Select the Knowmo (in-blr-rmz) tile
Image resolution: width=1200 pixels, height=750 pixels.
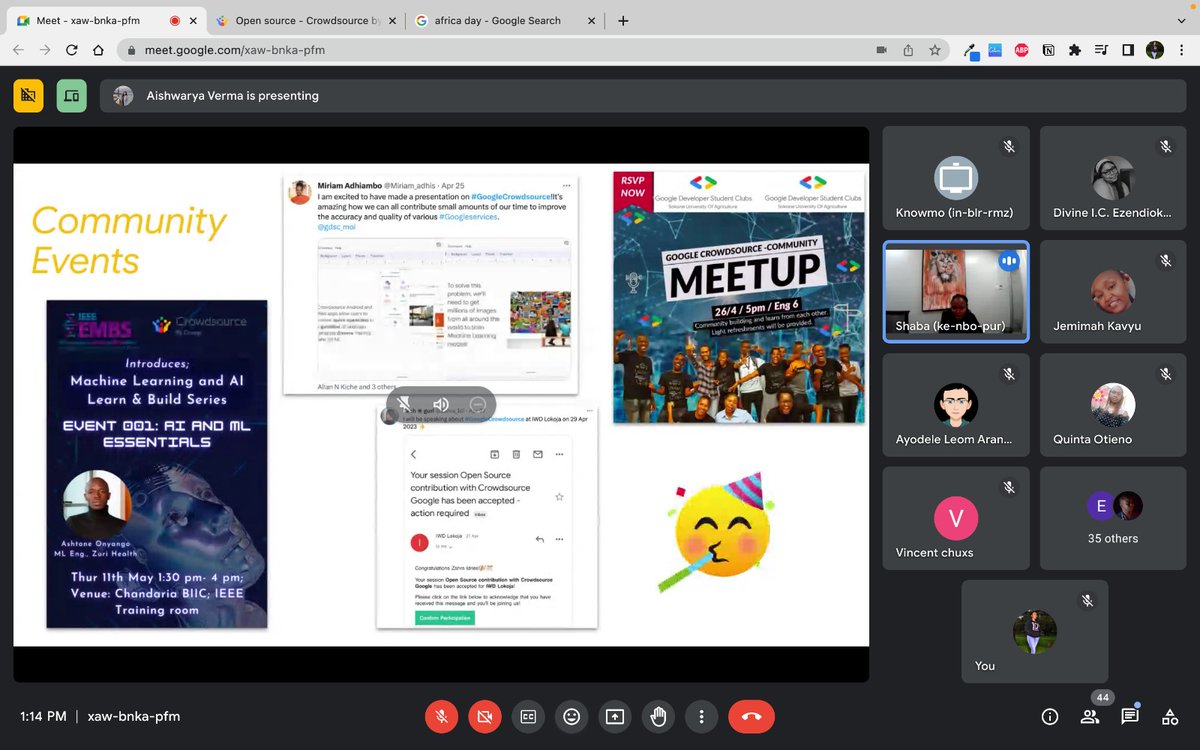click(956, 177)
